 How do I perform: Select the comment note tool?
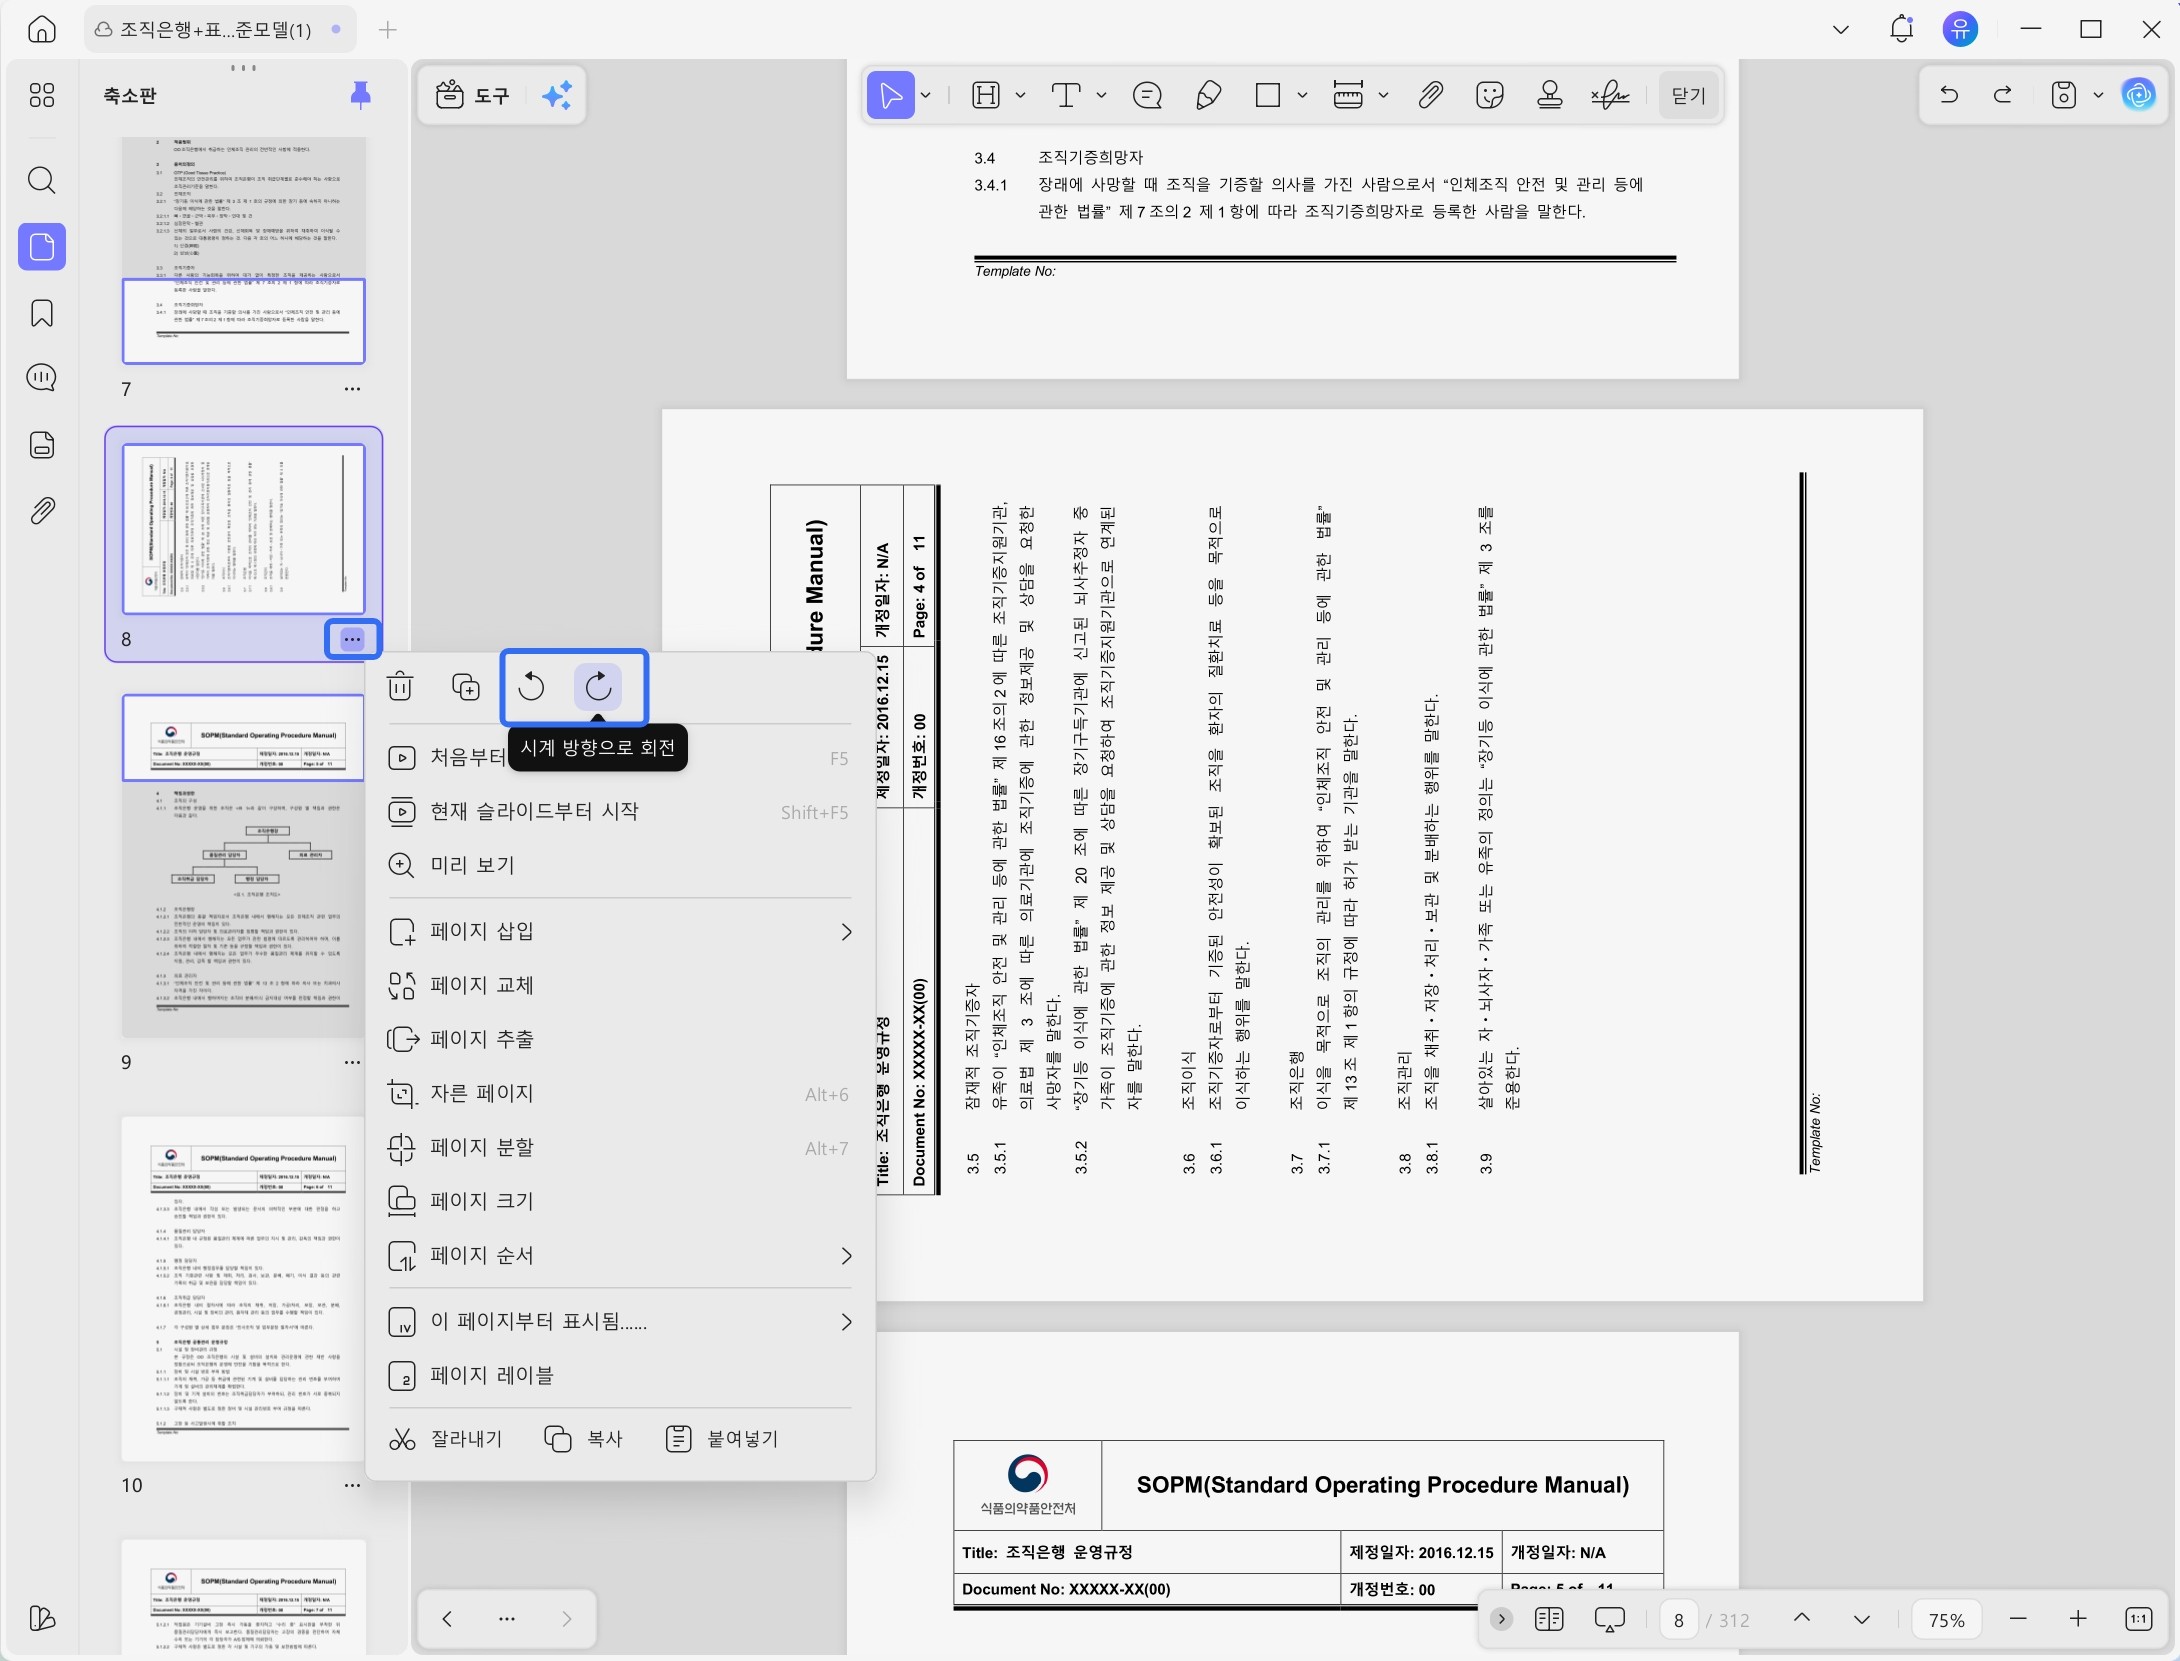pos(1147,95)
